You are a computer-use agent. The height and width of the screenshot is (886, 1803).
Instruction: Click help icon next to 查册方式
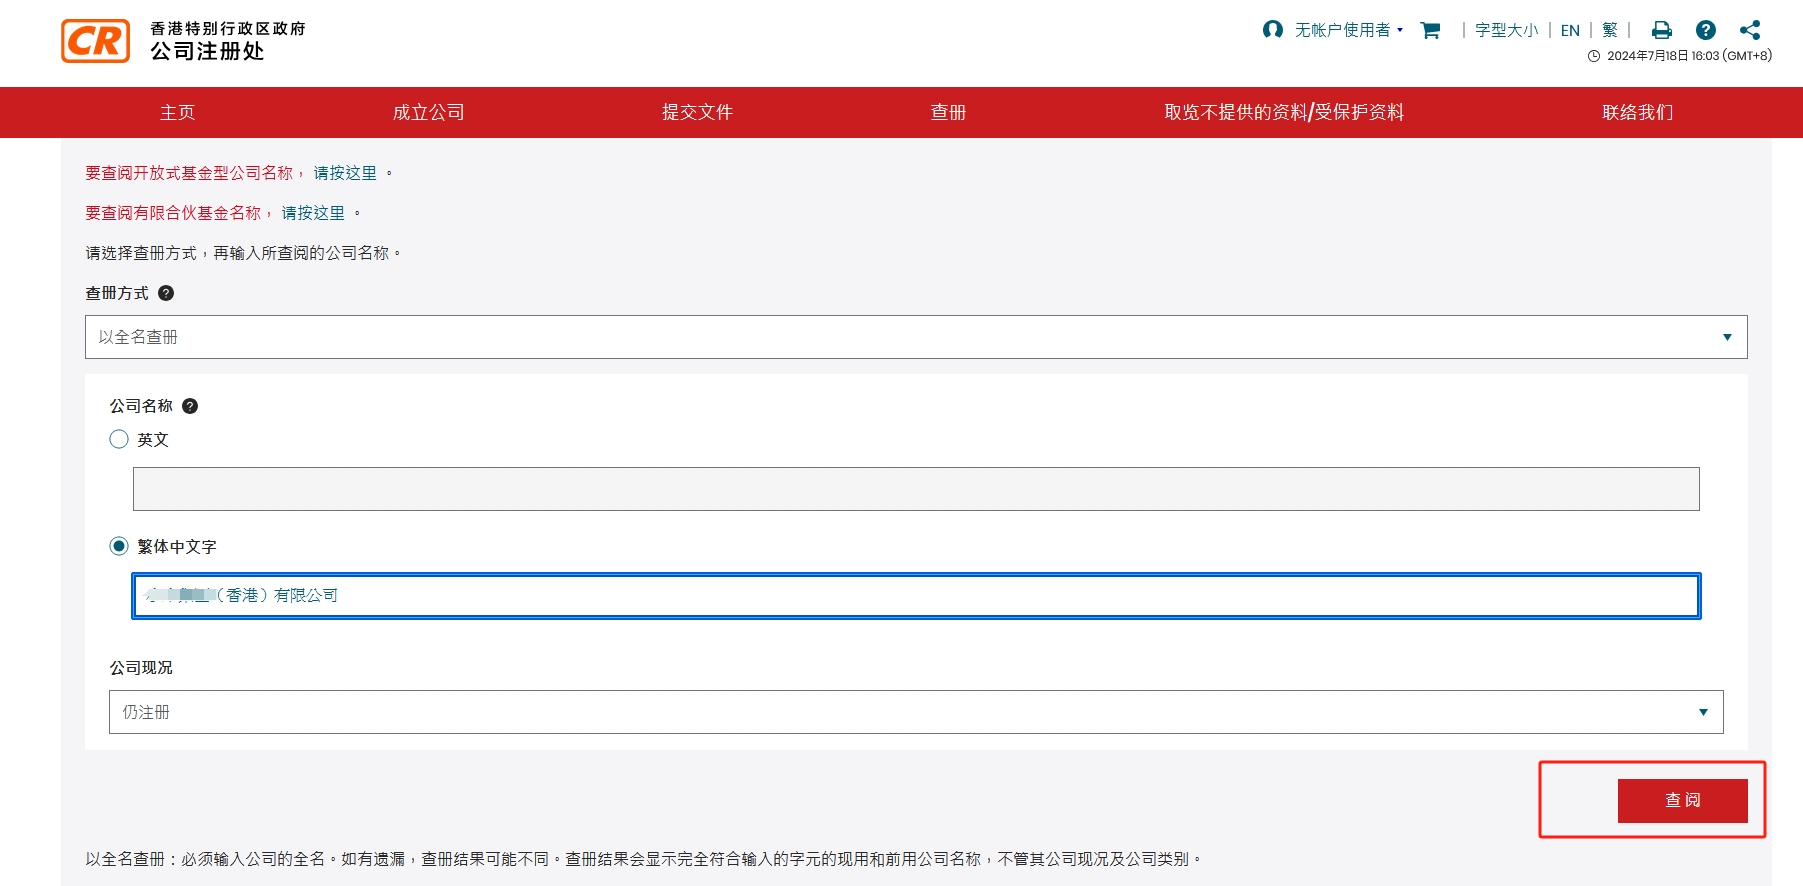pos(166,293)
